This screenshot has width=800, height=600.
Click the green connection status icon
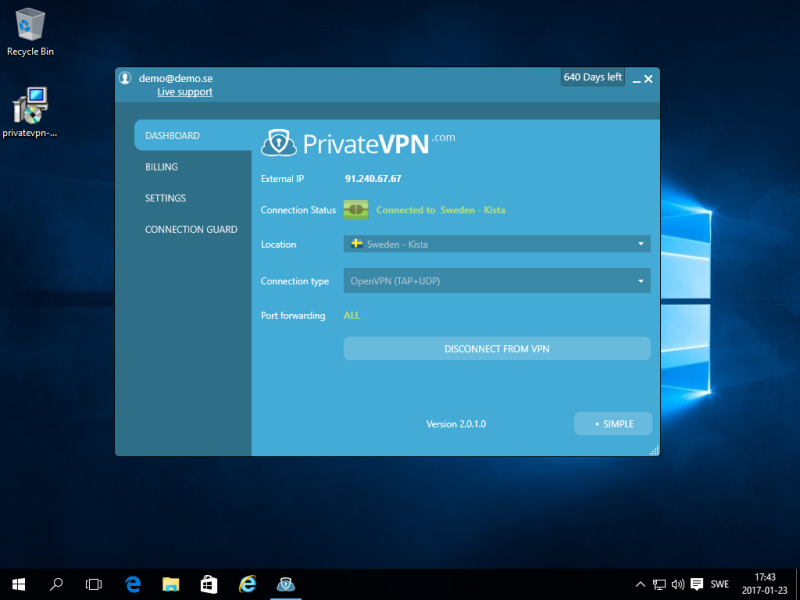pyautogui.click(x=356, y=210)
